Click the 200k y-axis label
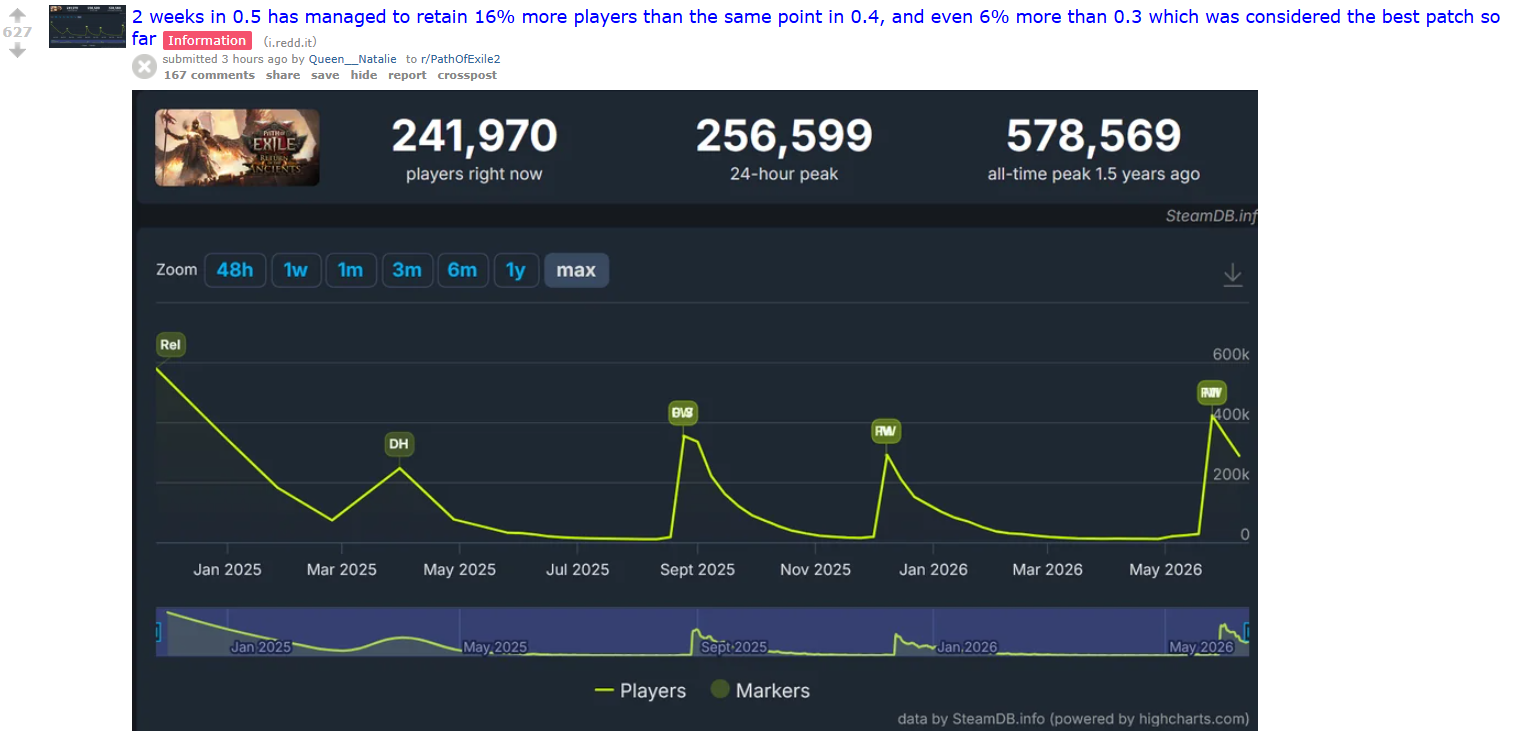 pos(1231,475)
